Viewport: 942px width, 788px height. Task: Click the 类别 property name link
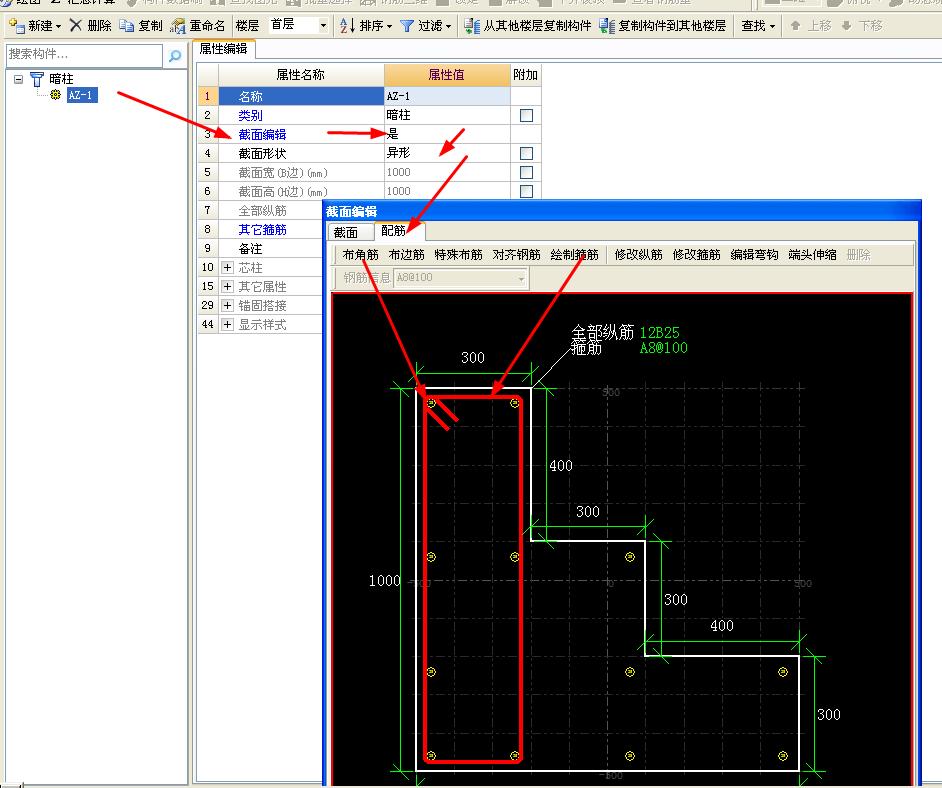(250, 115)
